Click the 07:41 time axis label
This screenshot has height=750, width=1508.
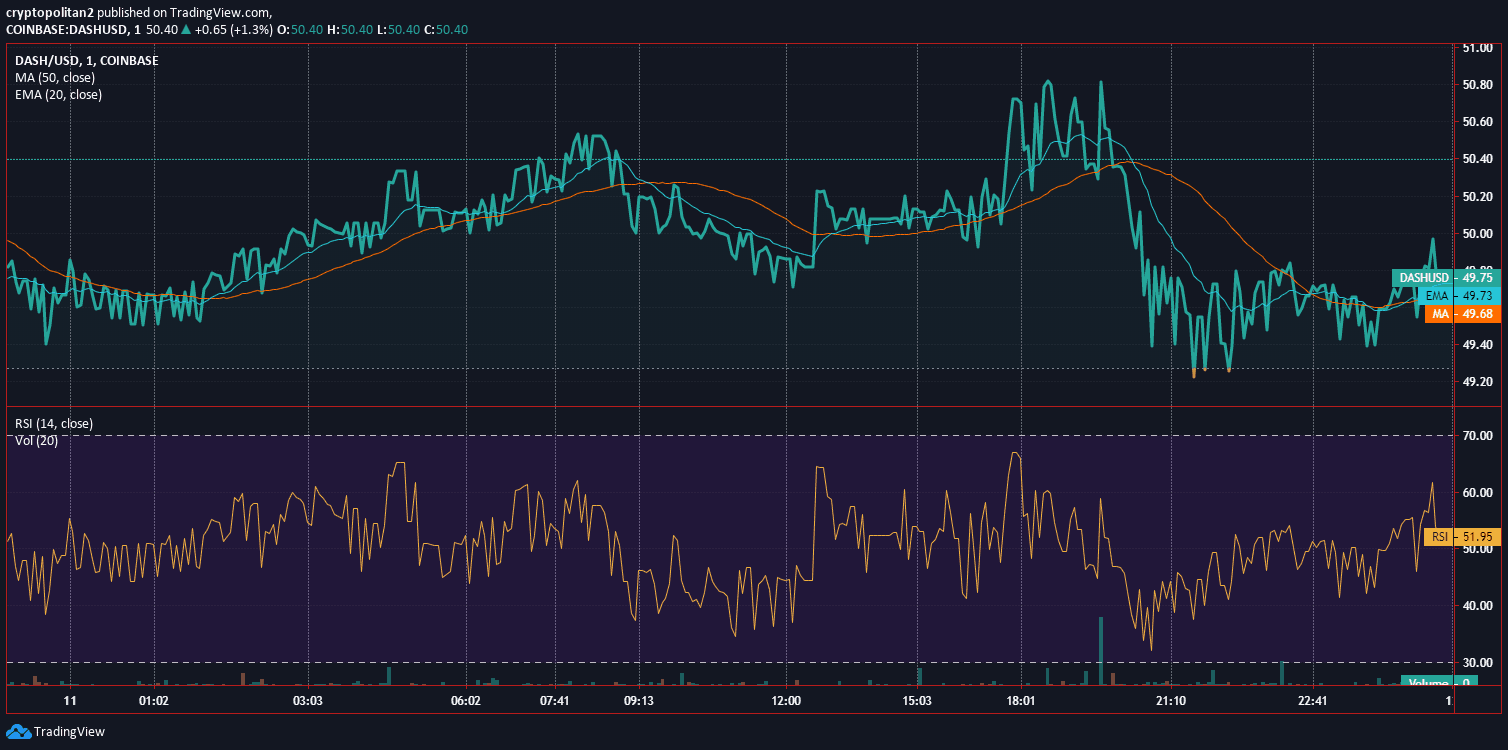554,701
